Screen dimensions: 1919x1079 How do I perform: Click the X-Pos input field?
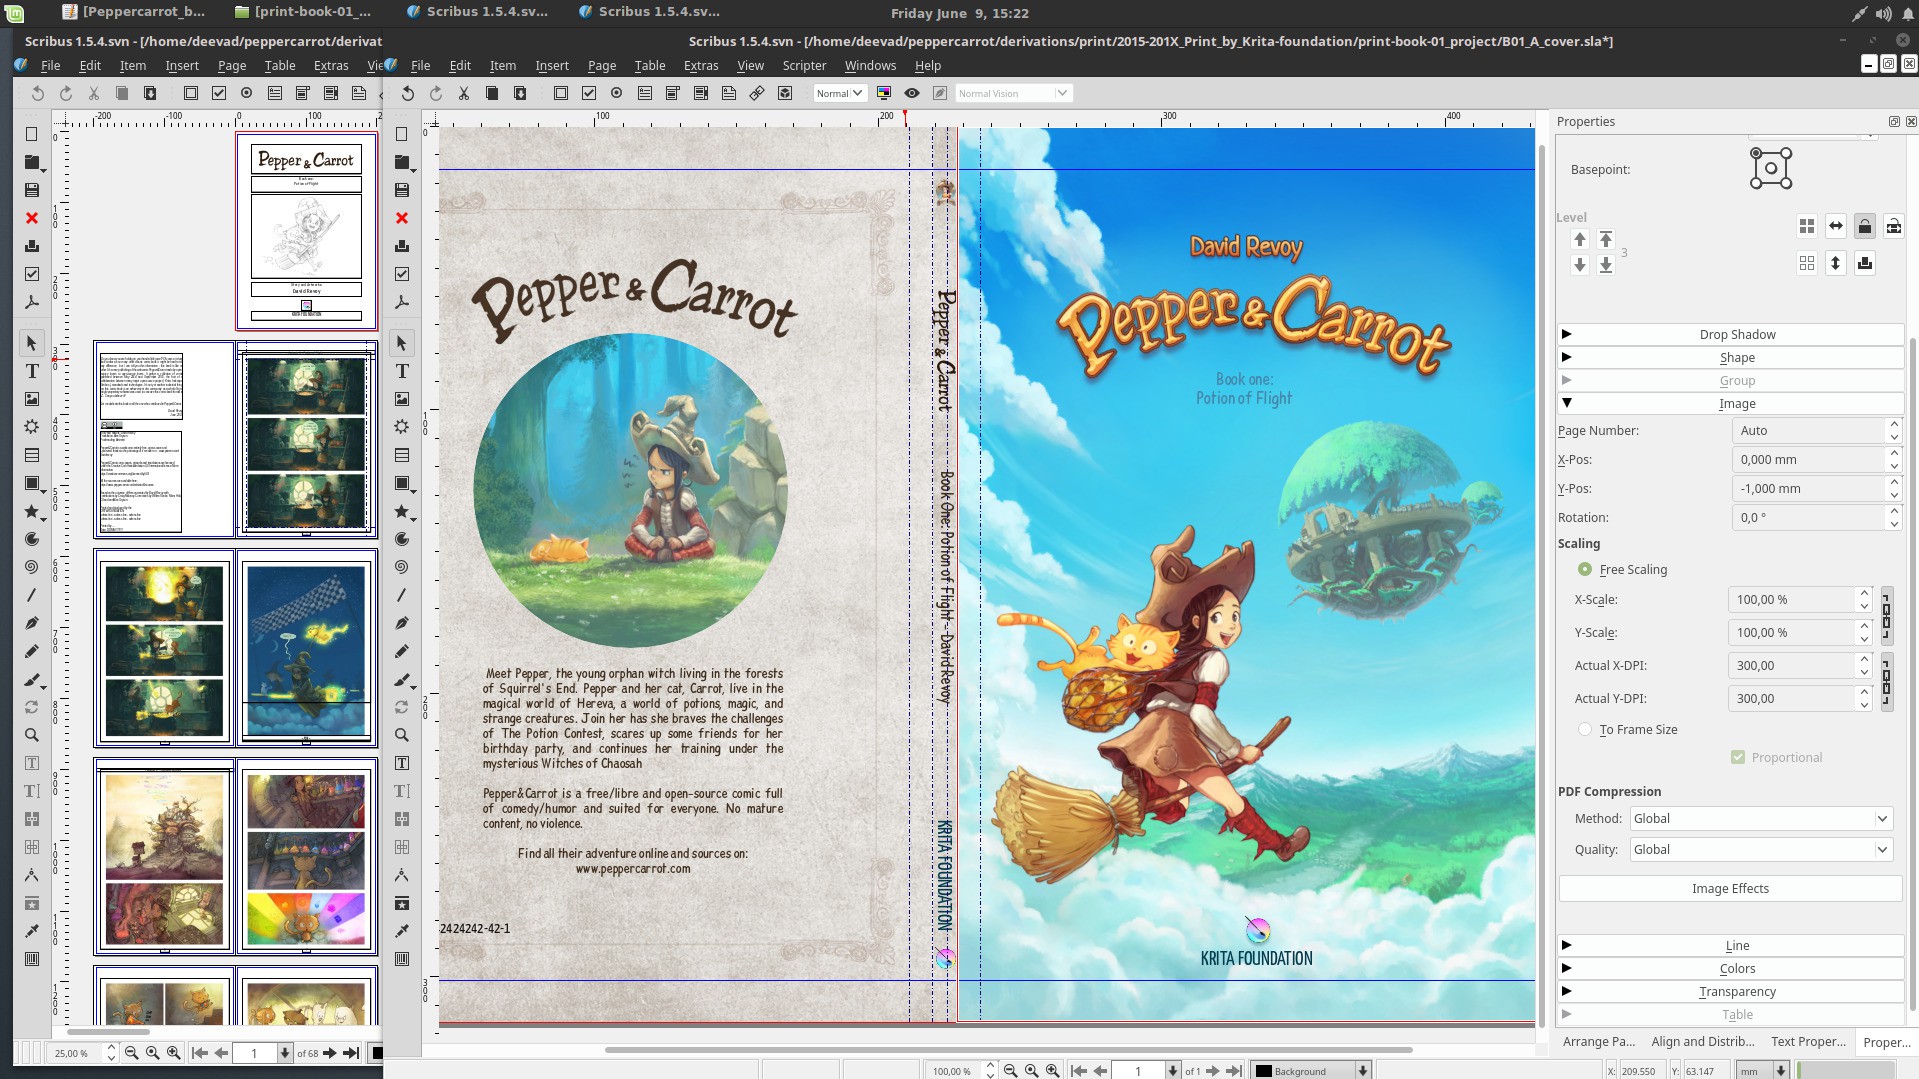coord(1807,459)
